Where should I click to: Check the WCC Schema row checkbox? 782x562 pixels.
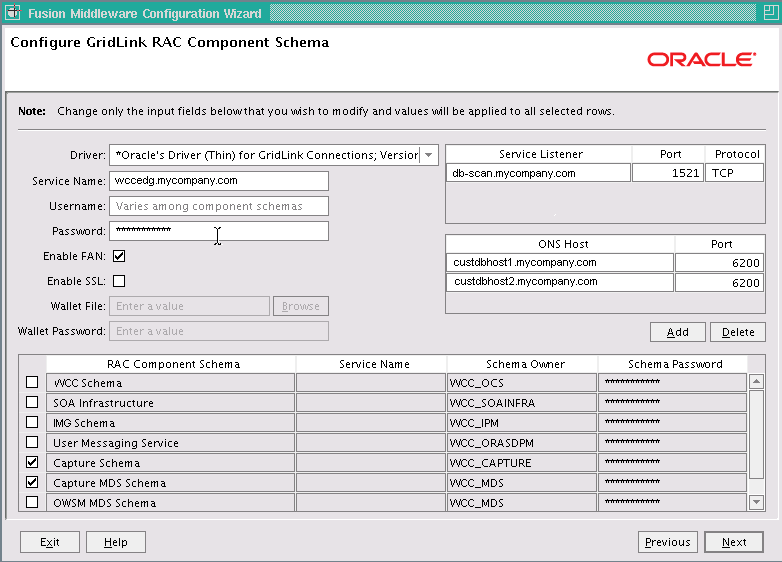32,382
